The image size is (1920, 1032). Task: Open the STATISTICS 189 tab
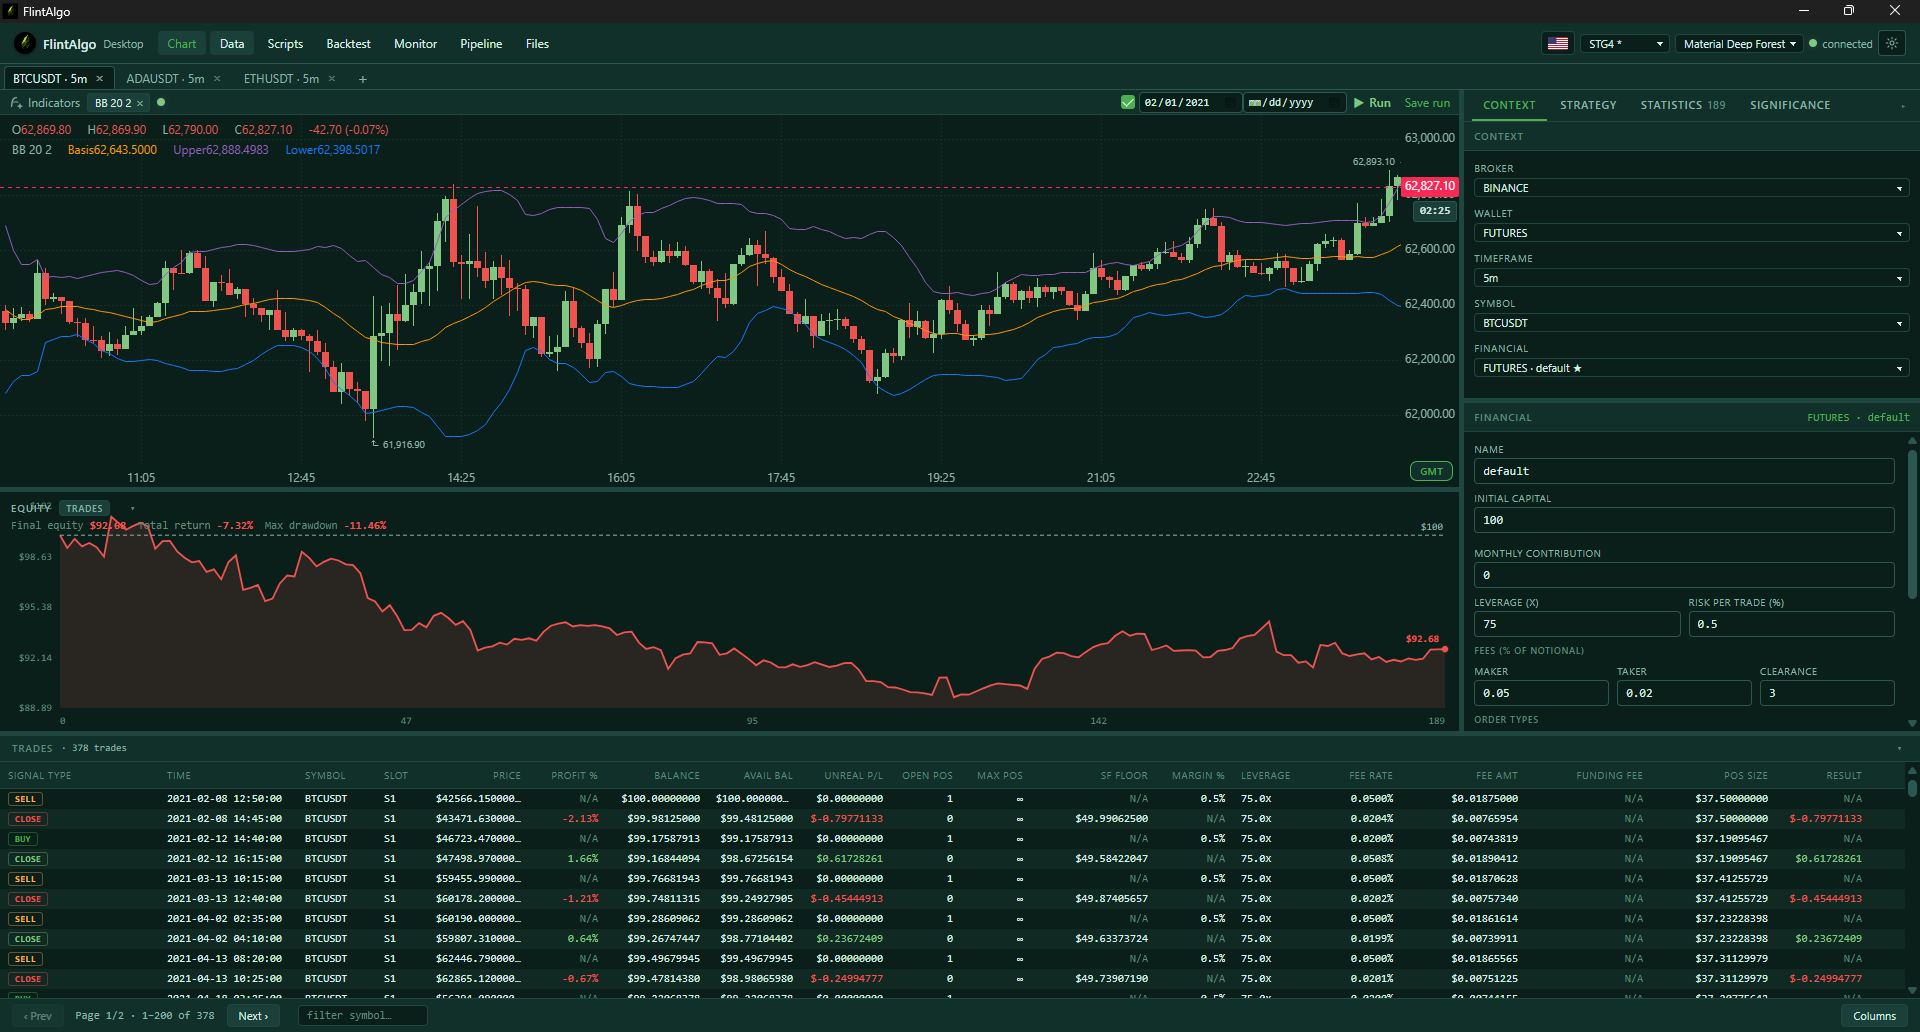(1683, 105)
